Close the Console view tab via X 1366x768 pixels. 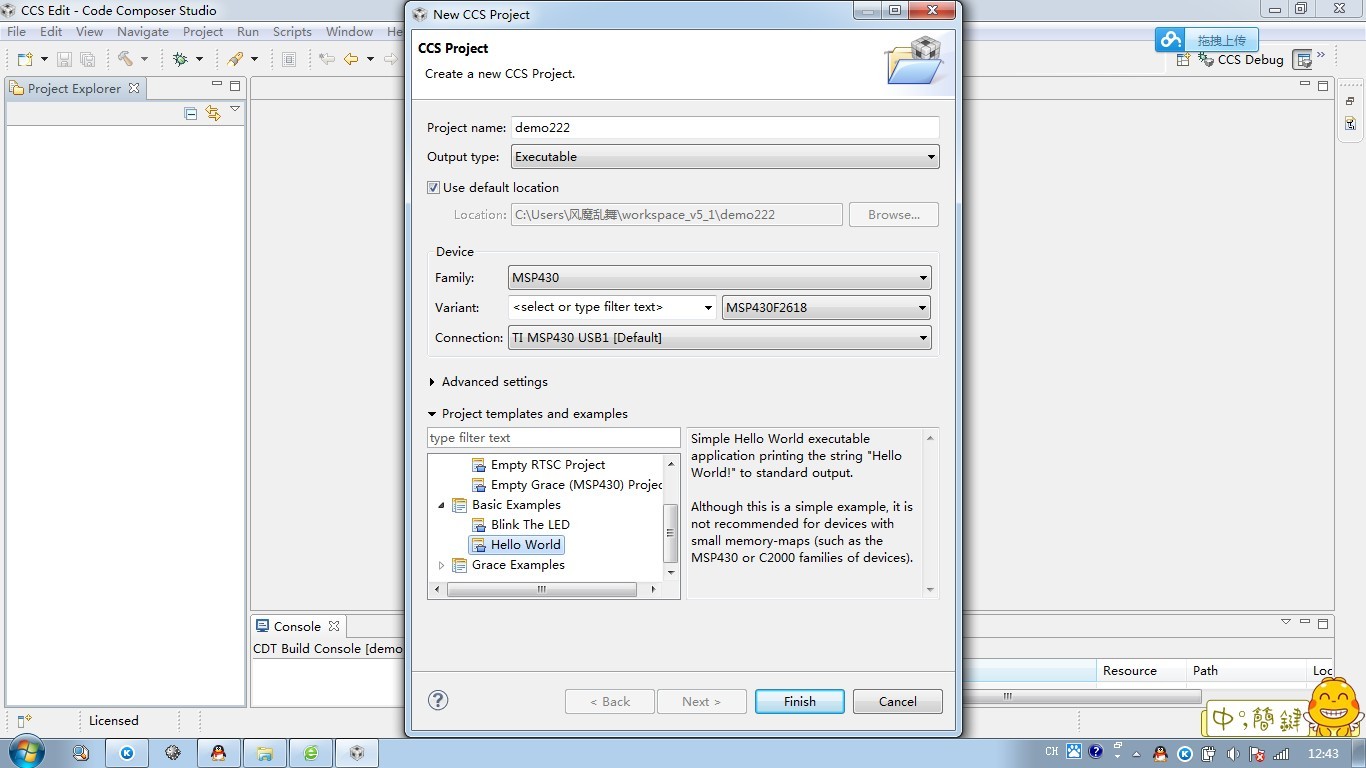tap(334, 626)
